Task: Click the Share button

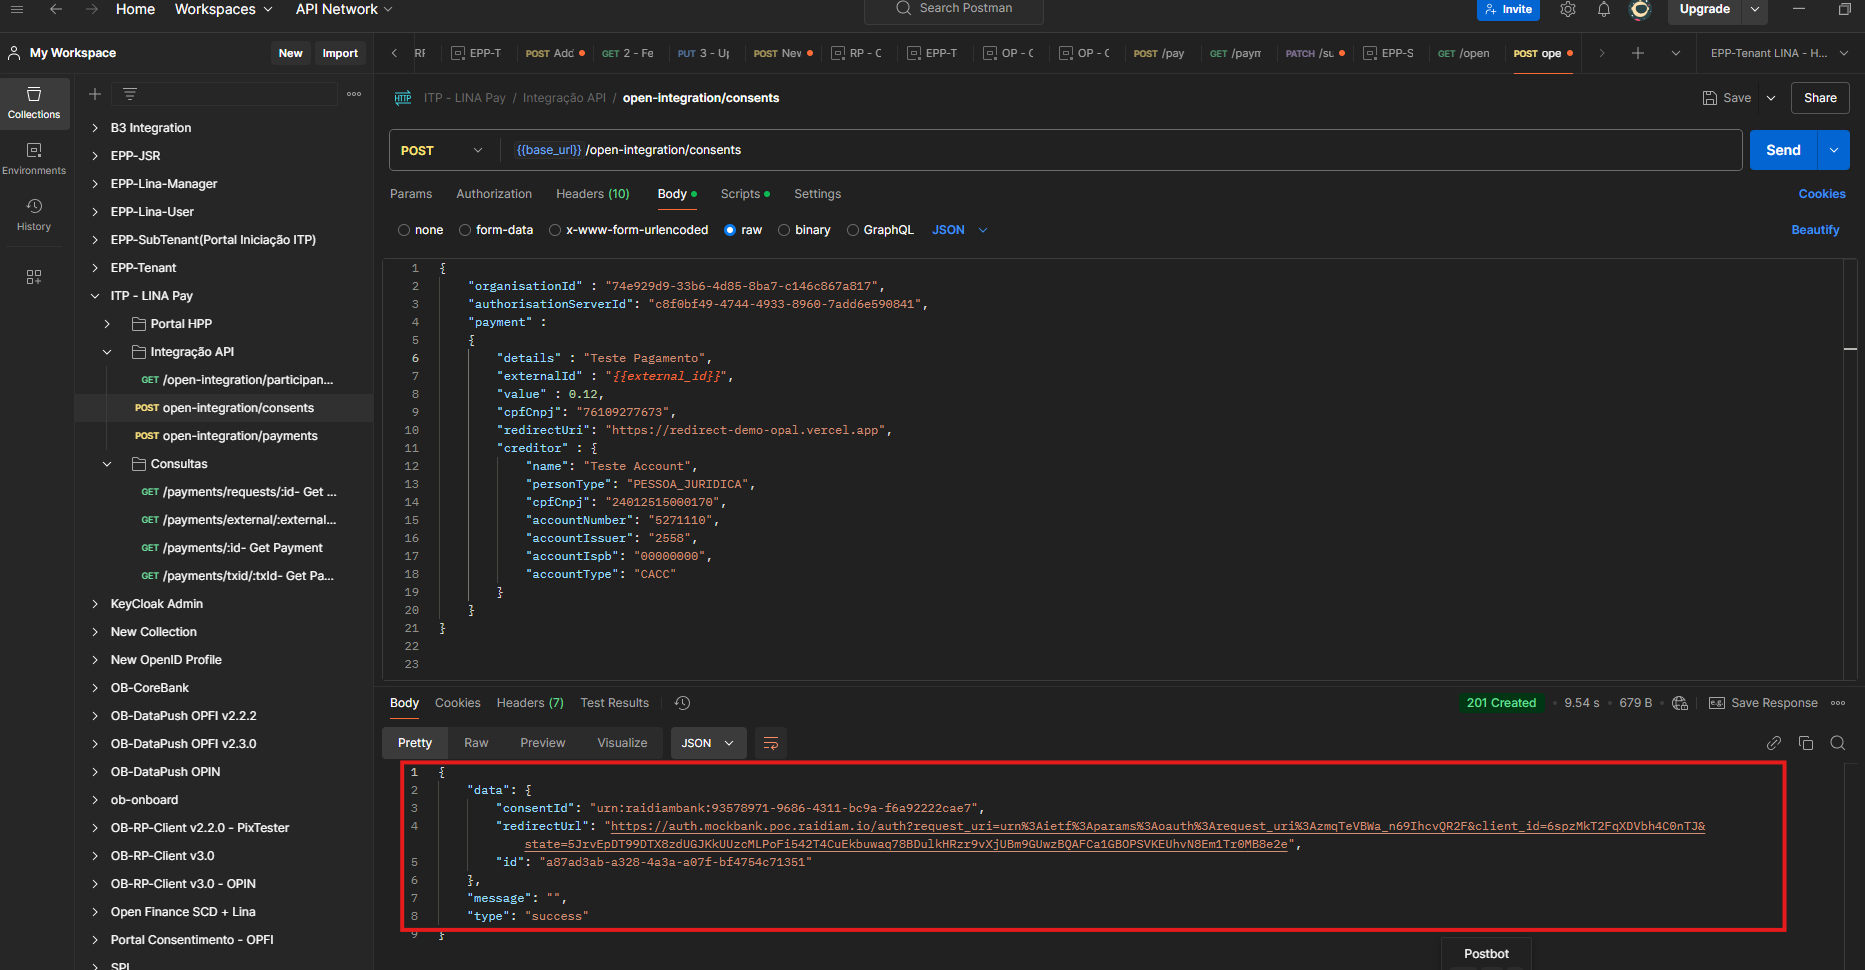Action: pos(1820,98)
